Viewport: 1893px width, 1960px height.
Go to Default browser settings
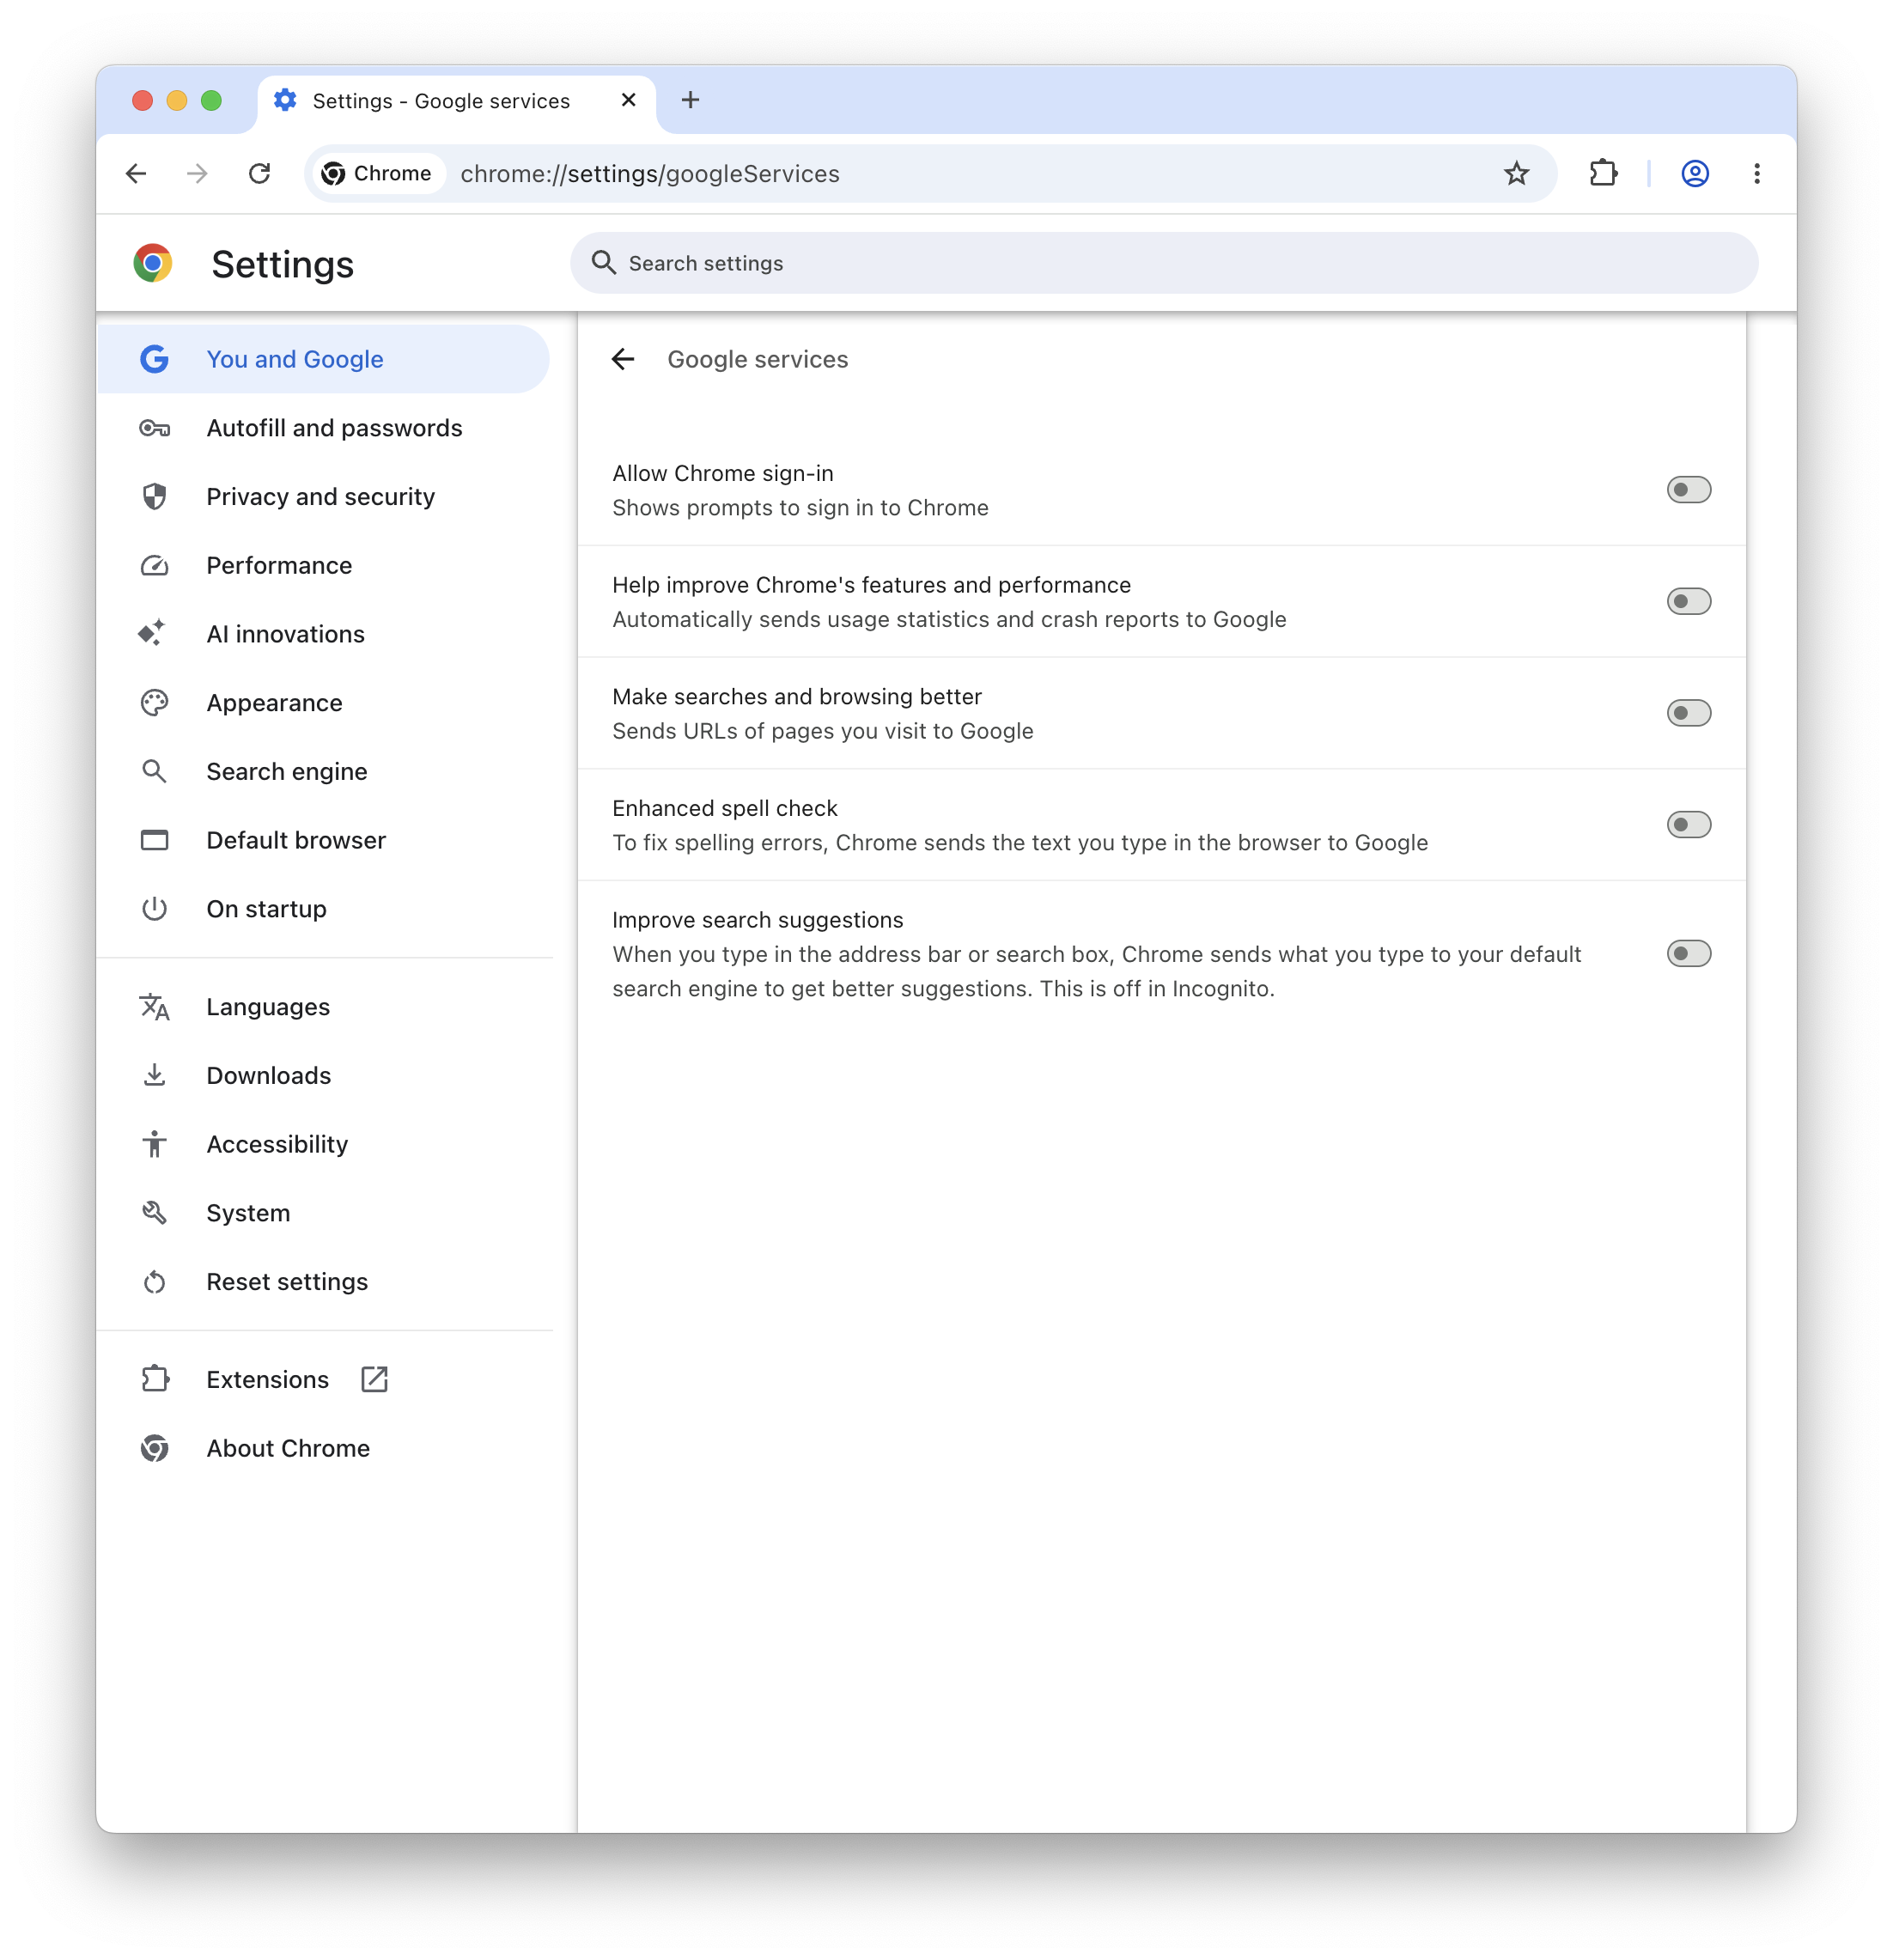pos(323,840)
